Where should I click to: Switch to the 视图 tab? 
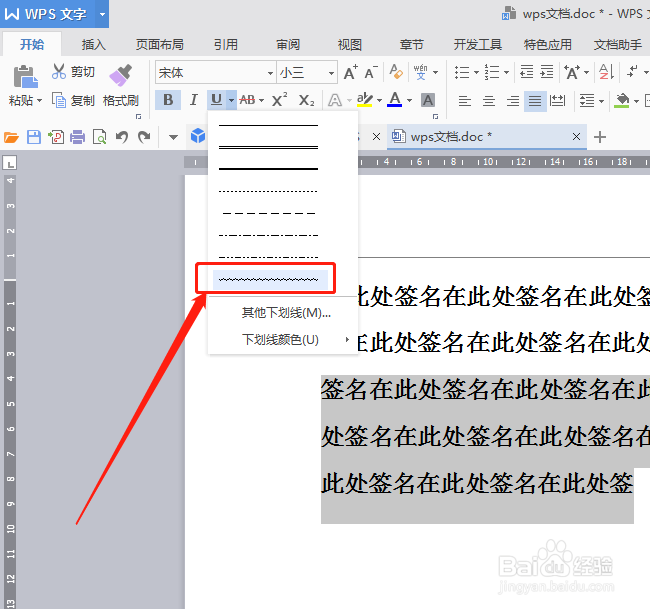click(349, 44)
